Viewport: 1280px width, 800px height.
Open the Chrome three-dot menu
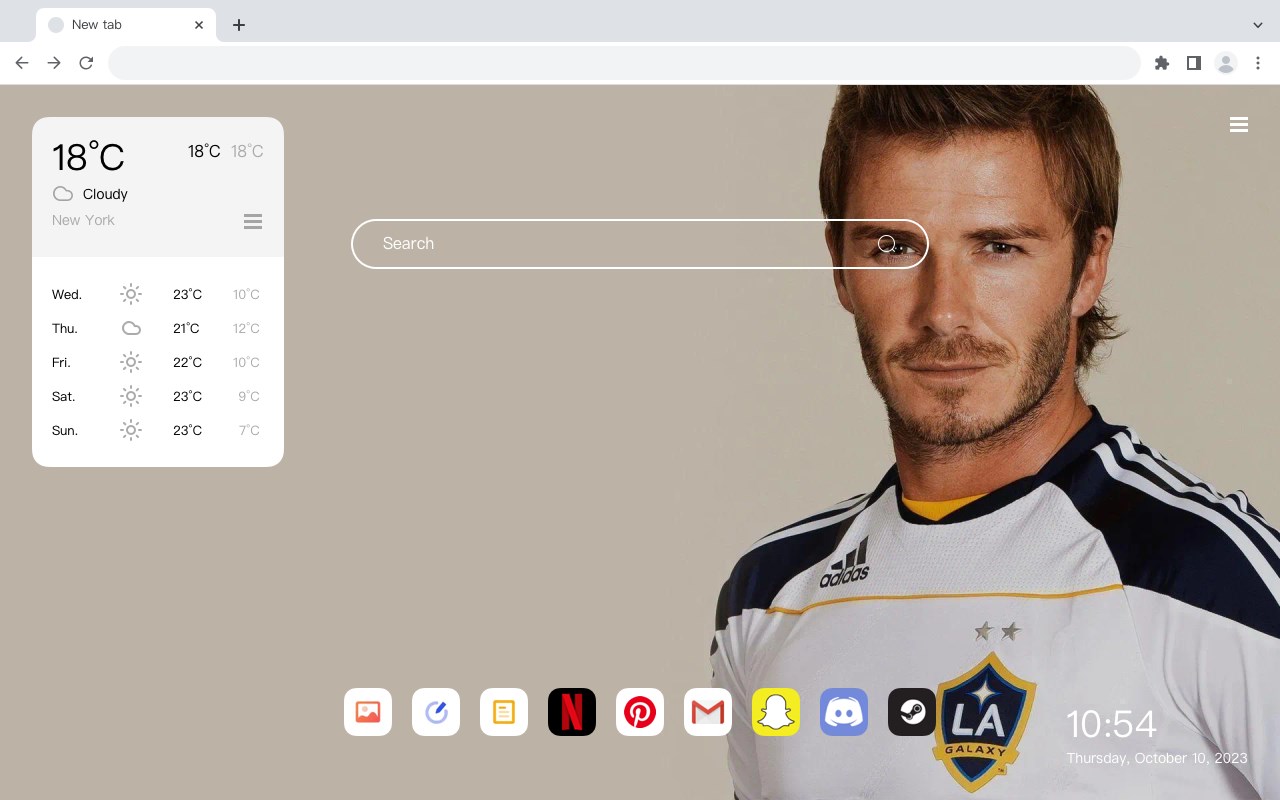click(x=1258, y=63)
